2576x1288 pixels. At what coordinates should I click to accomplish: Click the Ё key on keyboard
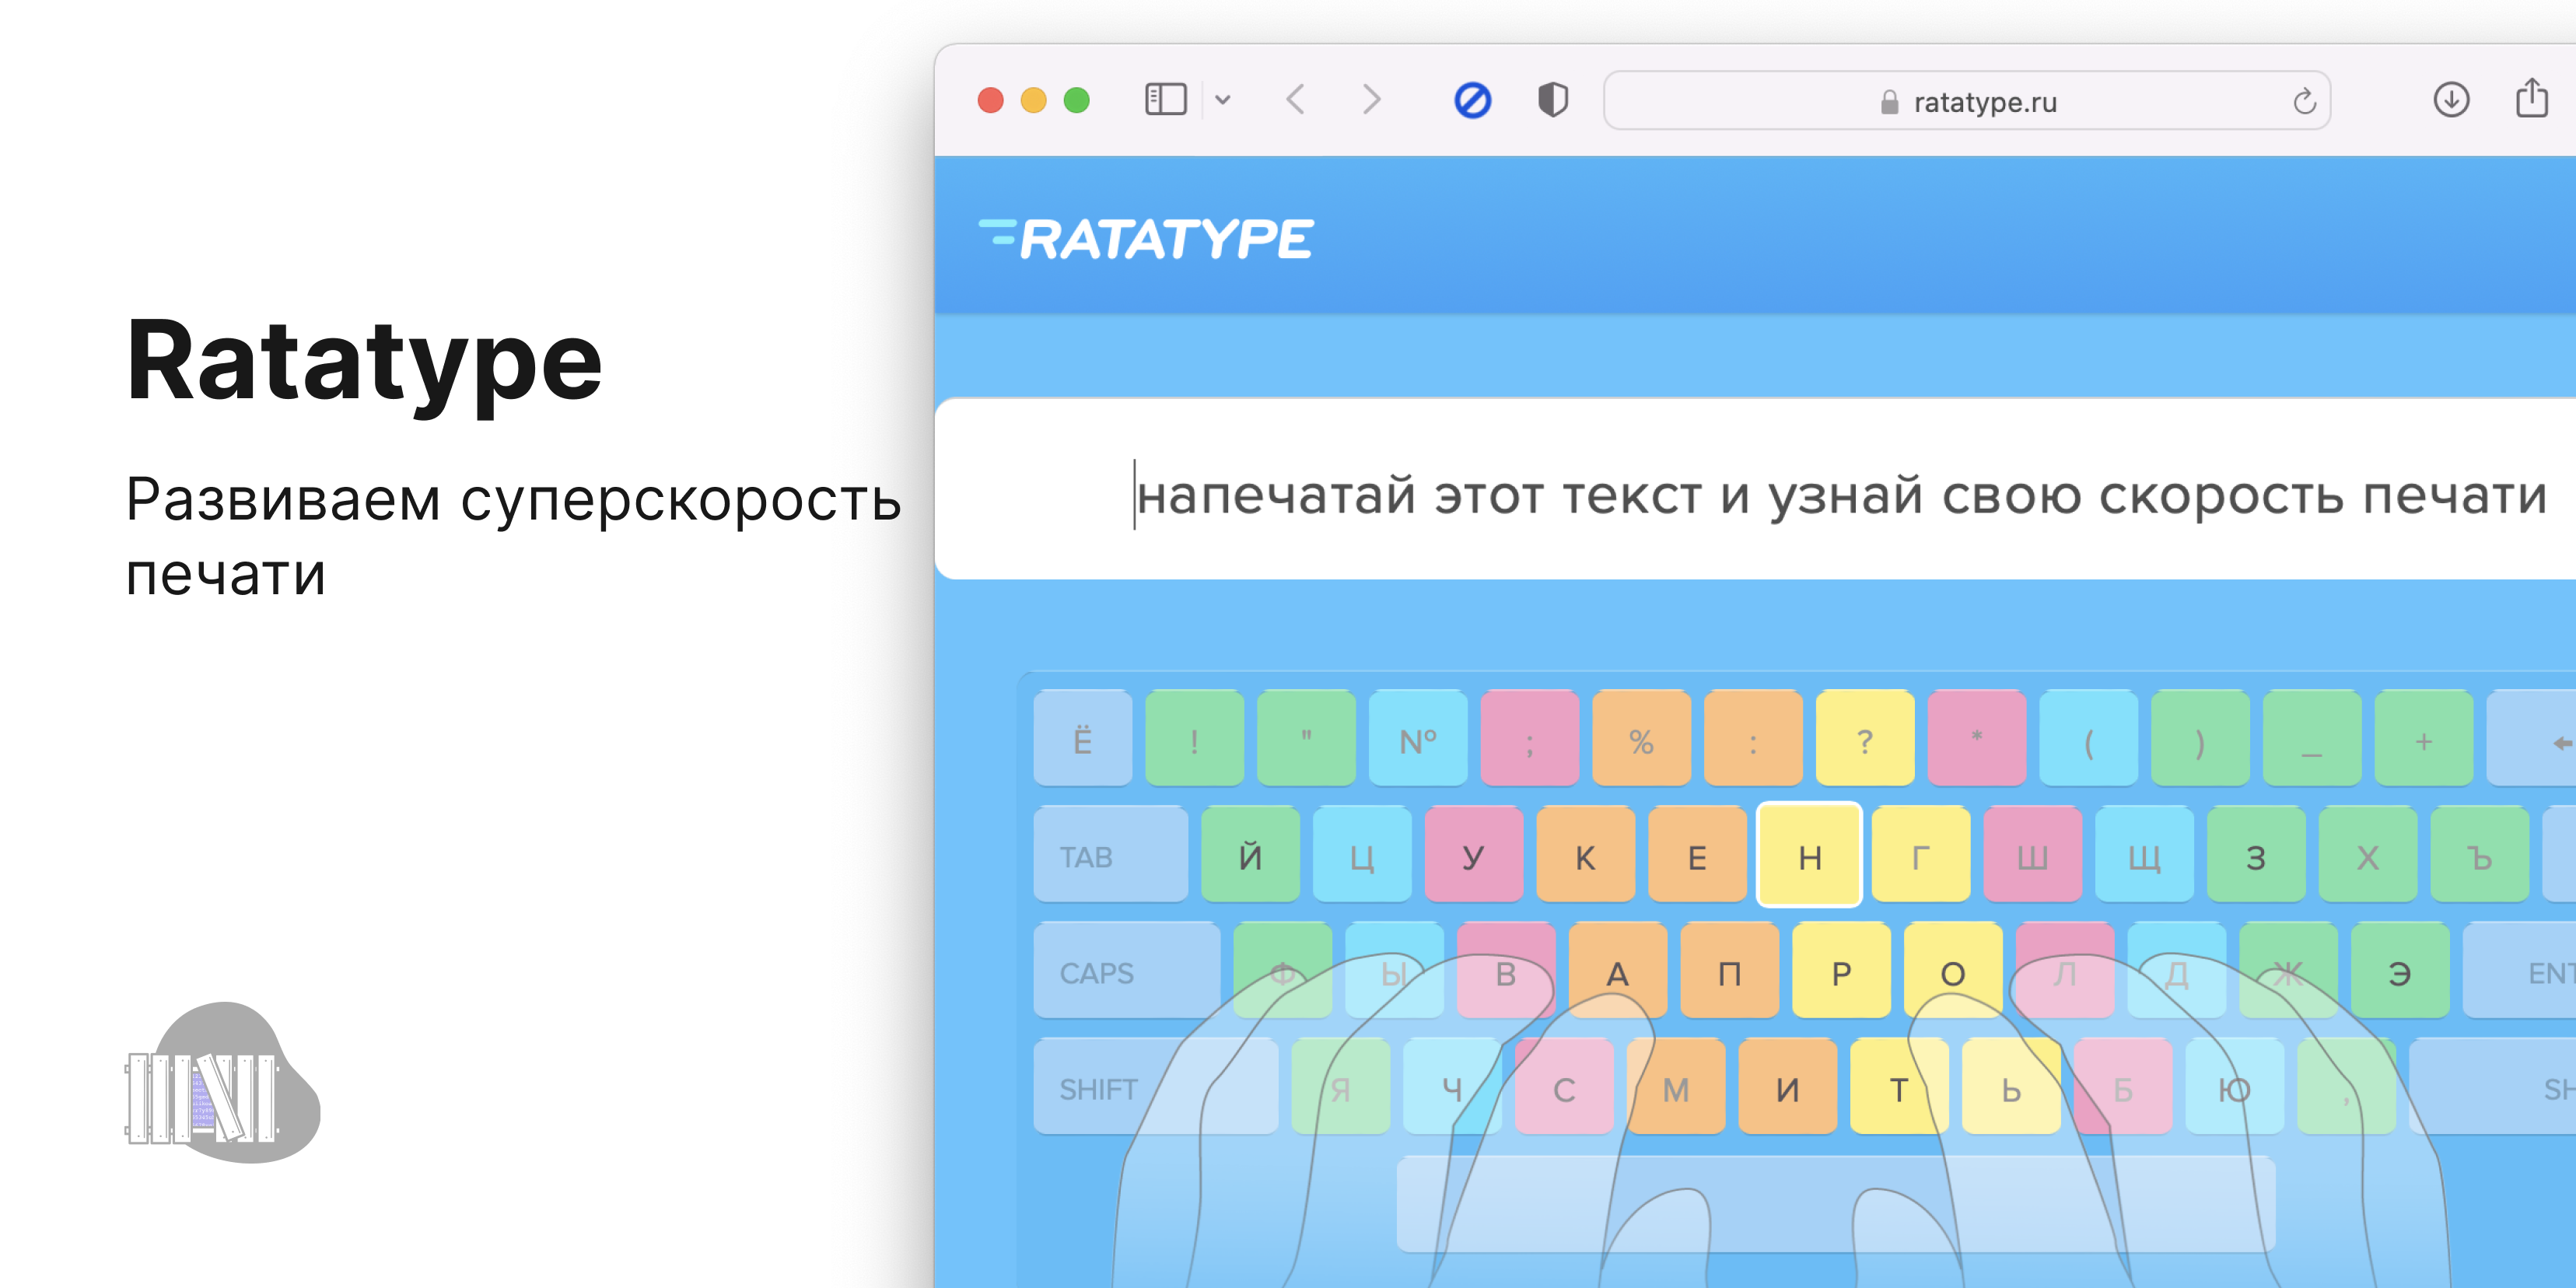click(1083, 738)
